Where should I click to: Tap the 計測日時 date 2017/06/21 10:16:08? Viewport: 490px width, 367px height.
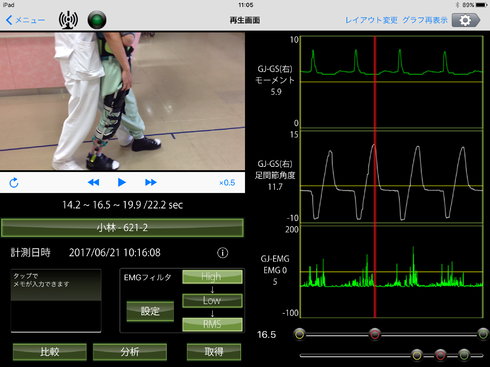pyautogui.click(x=115, y=253)
